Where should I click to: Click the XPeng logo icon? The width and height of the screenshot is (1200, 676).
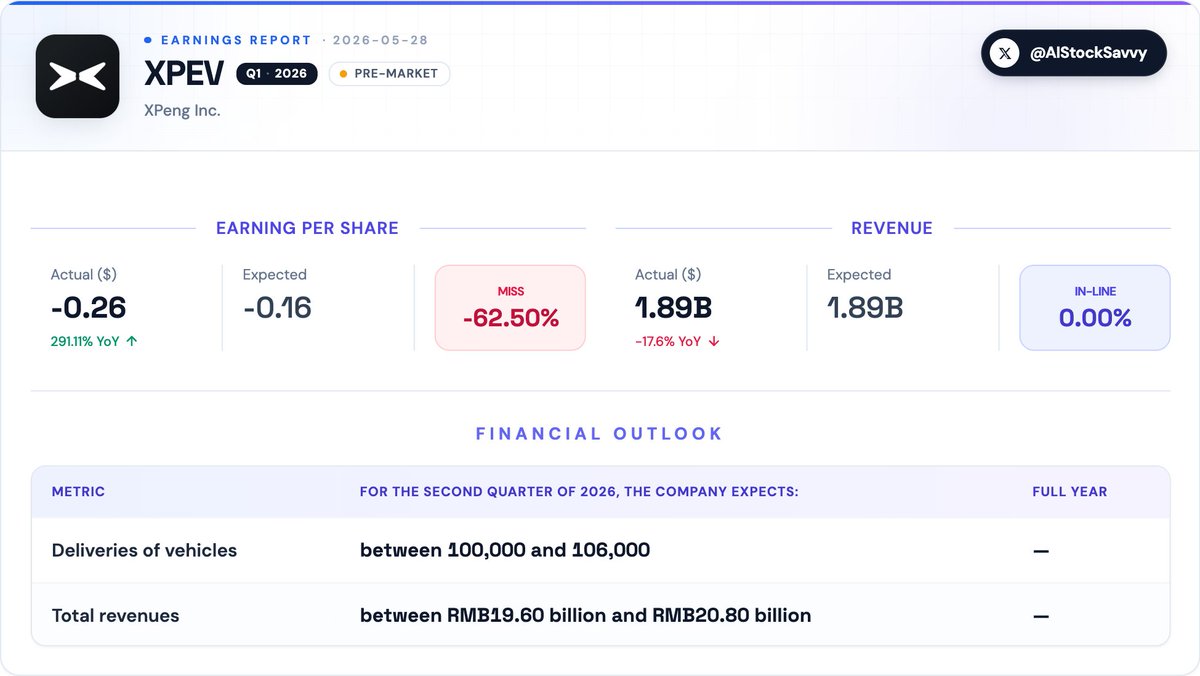click(77, 76)
